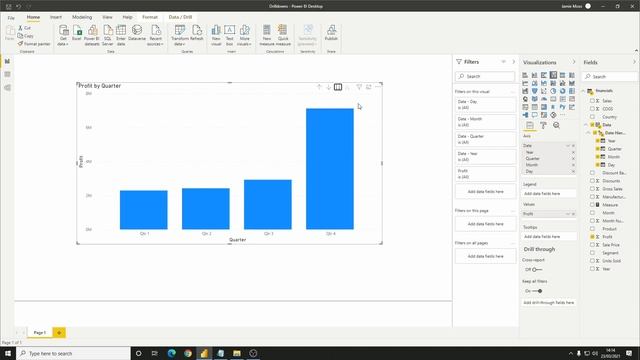The height and width of the screenshot is (360, 640).
Task: Switch to the Format ribbon tab
Action: pos(150,17)
